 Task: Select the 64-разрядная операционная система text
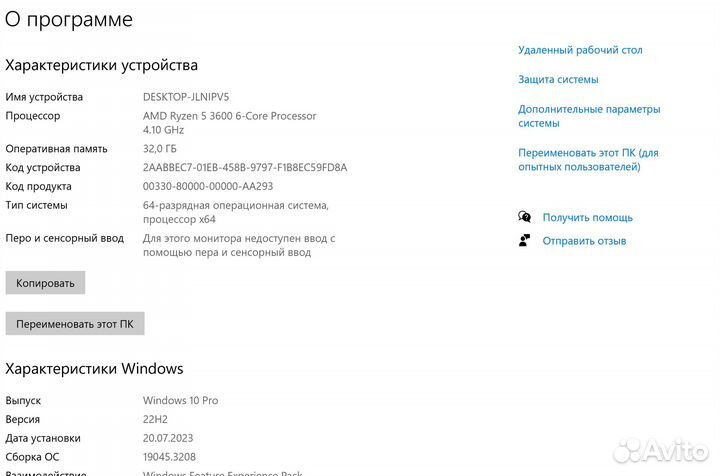[x=236, y=212]
